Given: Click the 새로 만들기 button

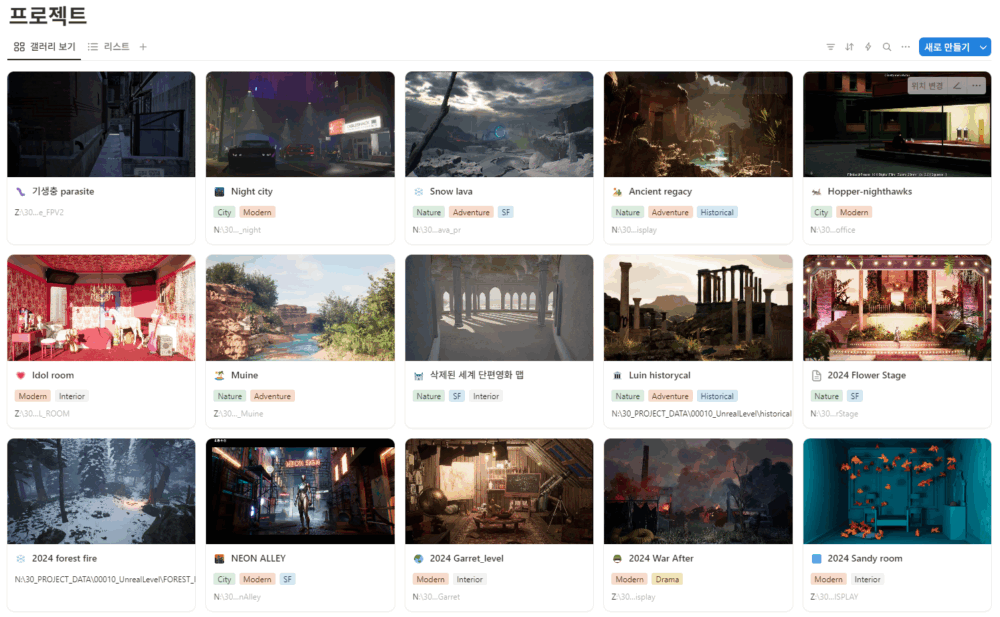Looking at the screenshot, I should pos(947,47).
